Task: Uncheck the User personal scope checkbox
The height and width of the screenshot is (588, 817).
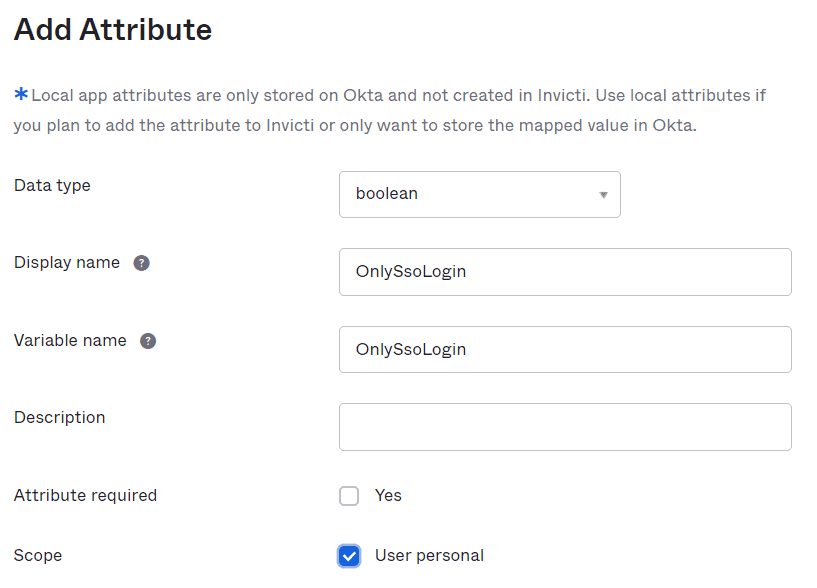Action: pos(349,555)
